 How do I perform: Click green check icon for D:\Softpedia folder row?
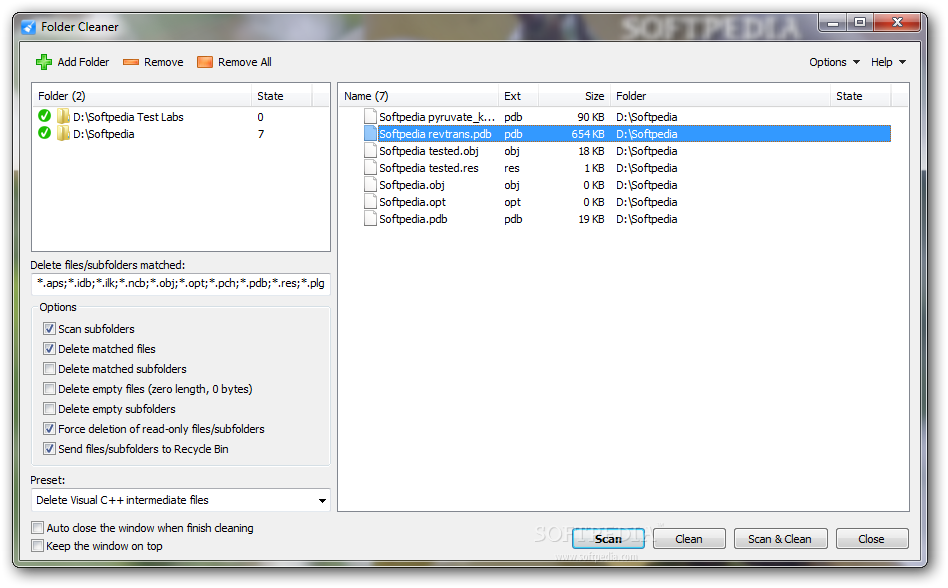[x=44, y=133]
